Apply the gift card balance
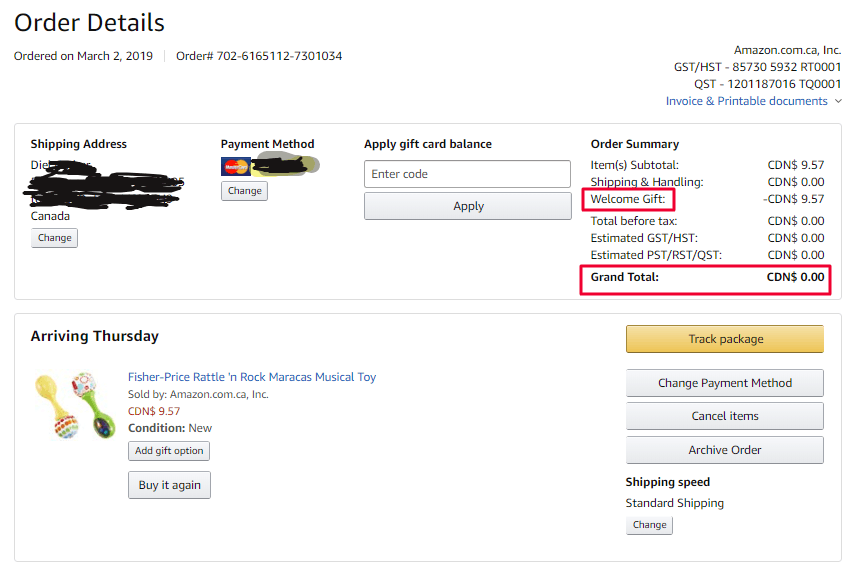 (x=467, y=206)
